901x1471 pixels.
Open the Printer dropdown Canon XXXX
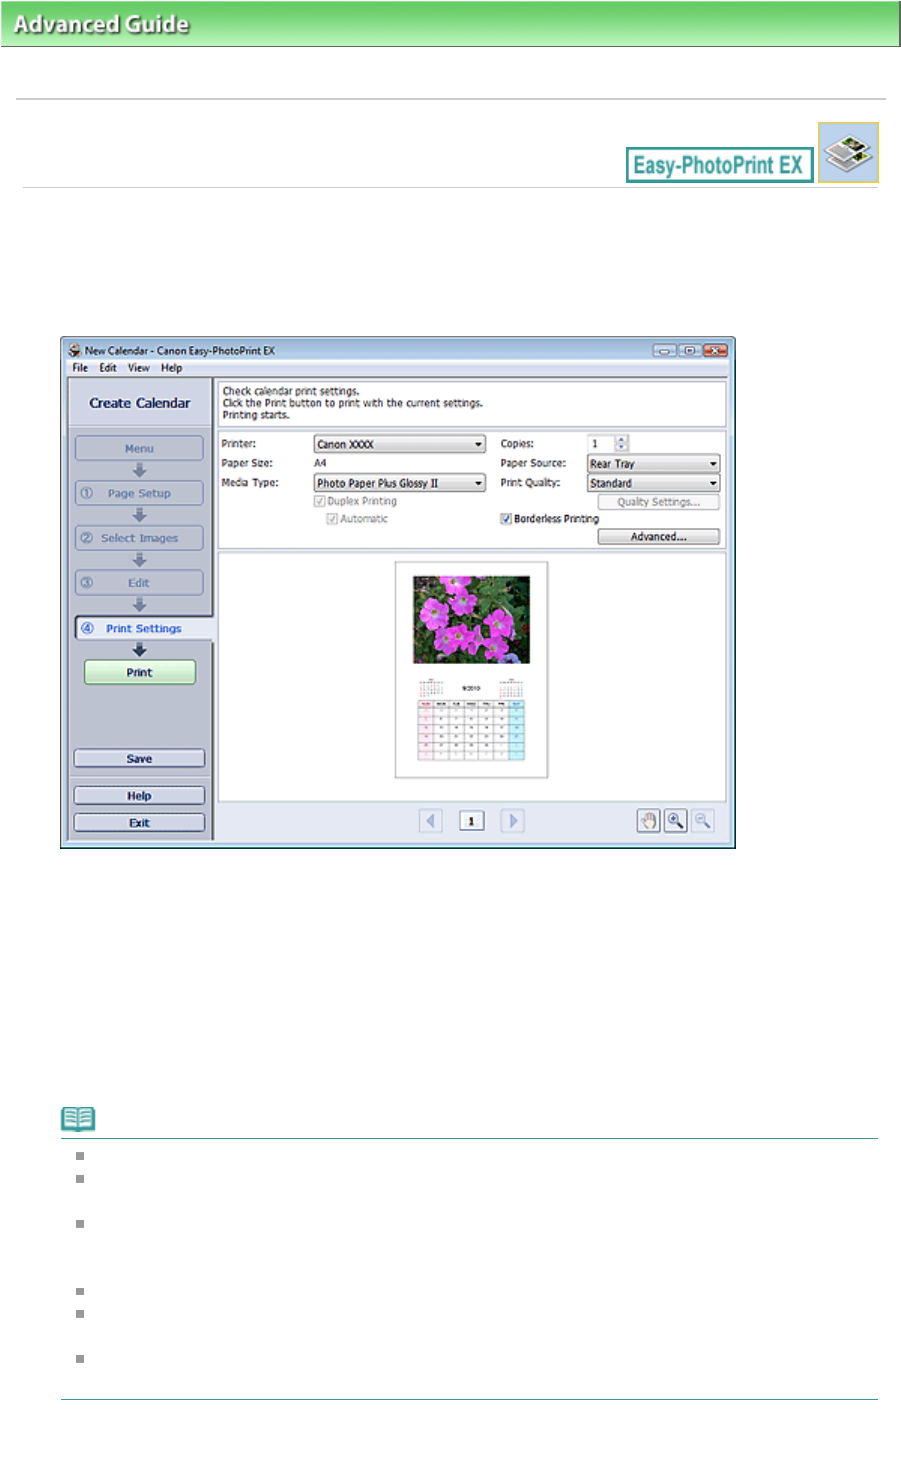click(400, 444)
